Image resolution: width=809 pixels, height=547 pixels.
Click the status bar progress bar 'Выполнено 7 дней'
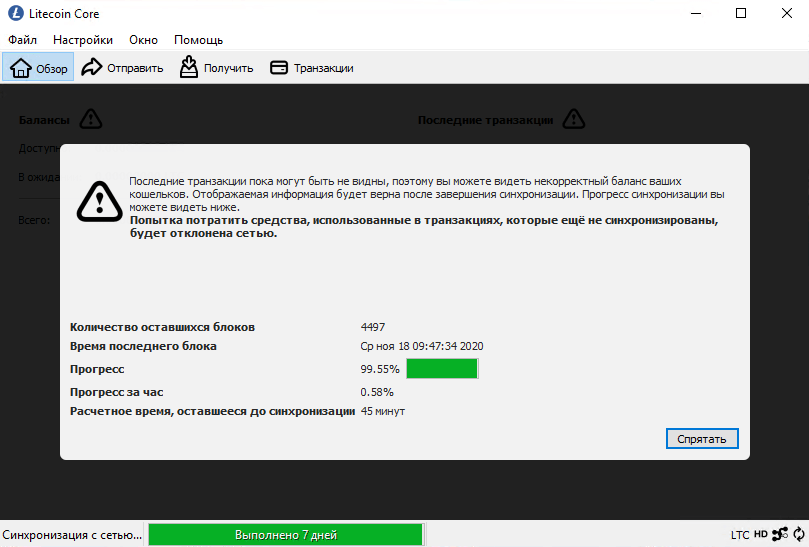285,535
